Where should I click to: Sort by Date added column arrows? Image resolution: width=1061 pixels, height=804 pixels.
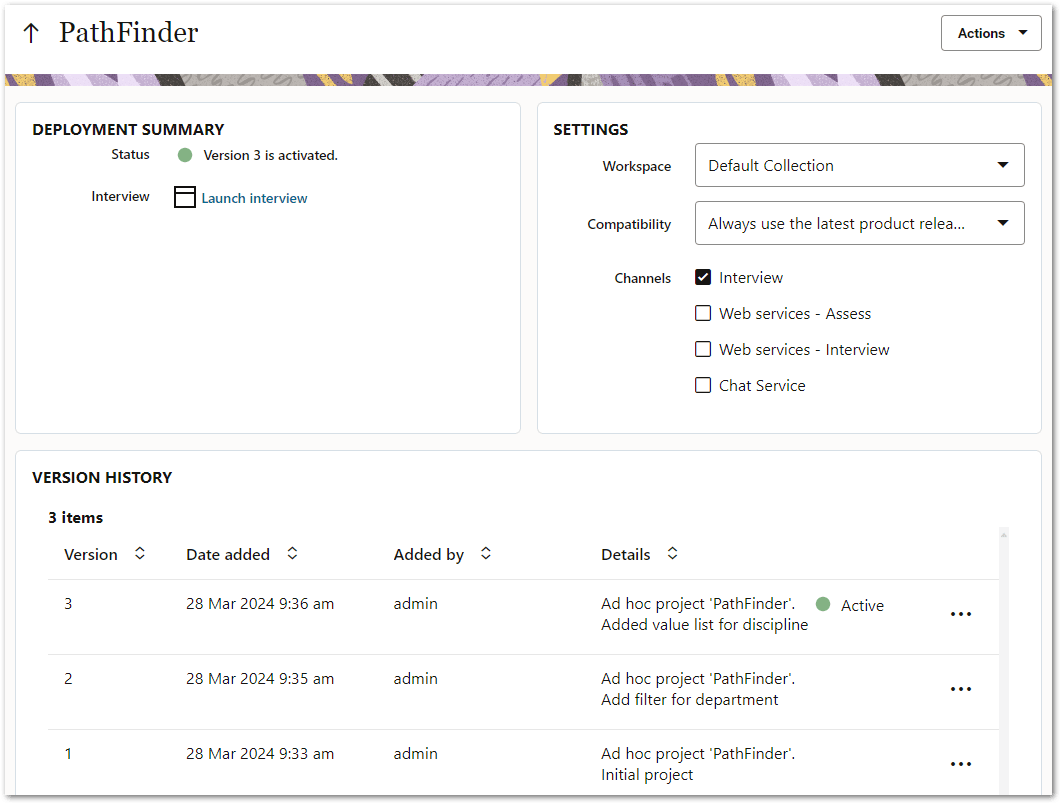pyautogui.click(x=292, y=554)
